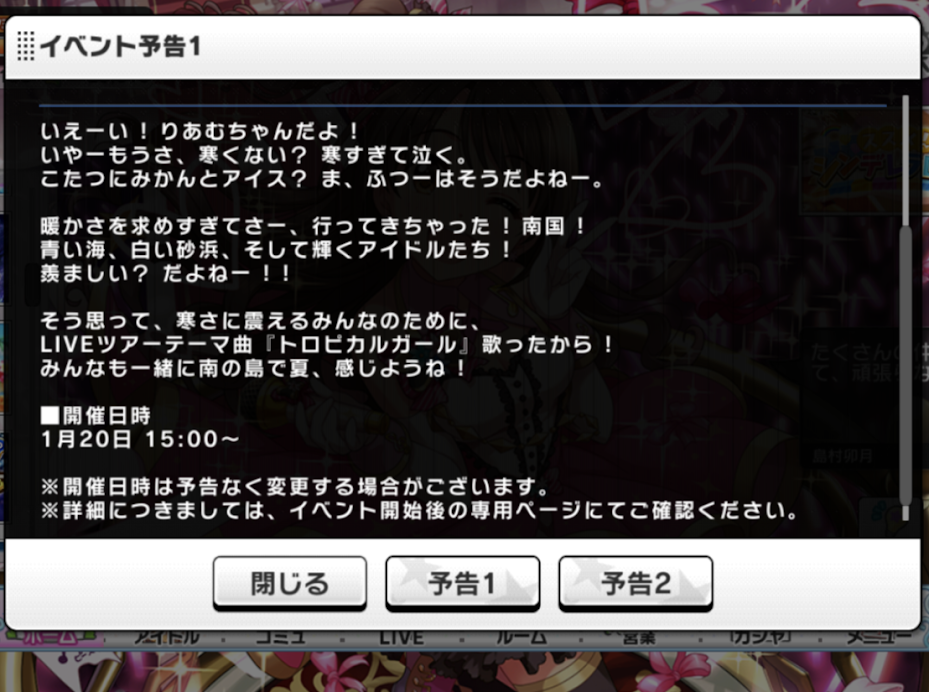Screen dimensions: 929x692
Task: Click the ■開催日時 heading marker
Action: tap(50, 415)
